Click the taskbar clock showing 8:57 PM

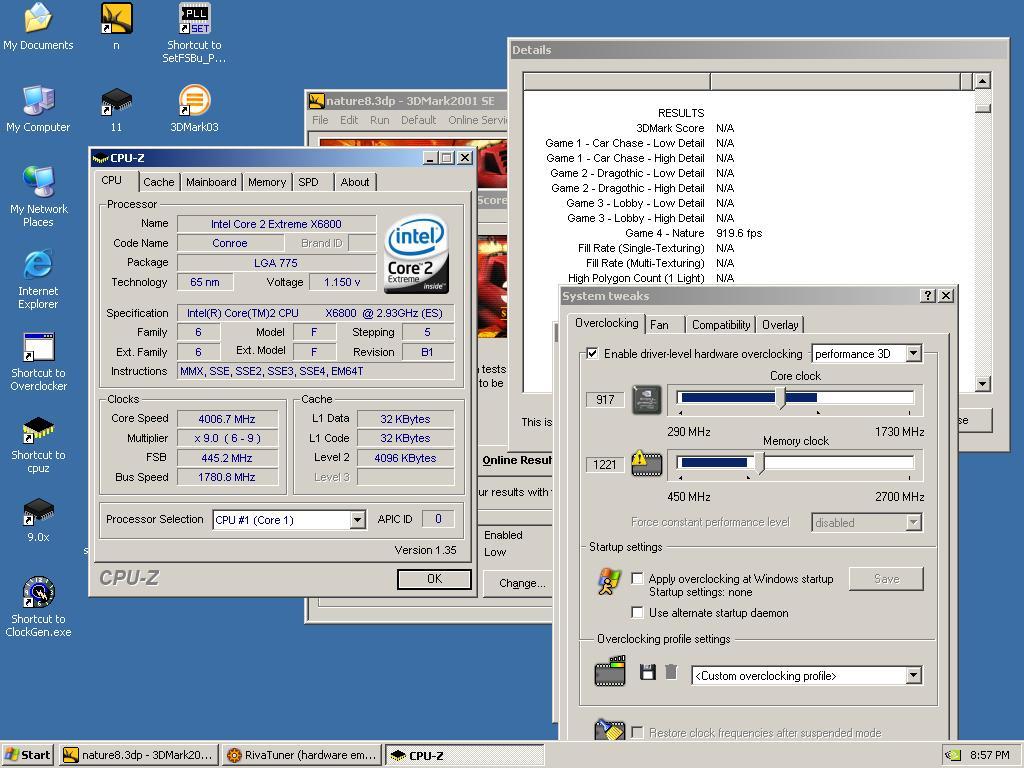coord(989,755)
